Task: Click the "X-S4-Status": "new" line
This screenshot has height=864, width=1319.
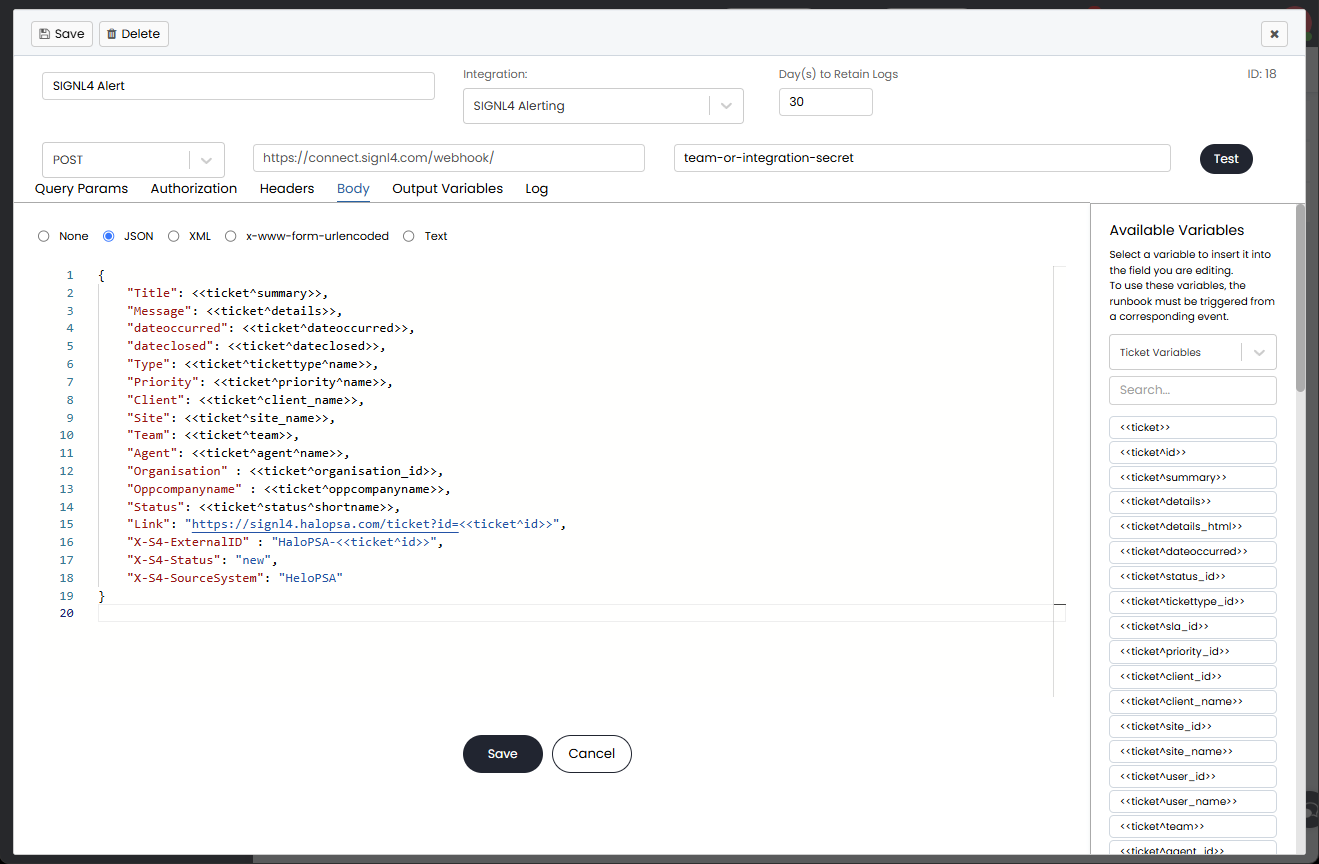Action: (x=202, y=560)
